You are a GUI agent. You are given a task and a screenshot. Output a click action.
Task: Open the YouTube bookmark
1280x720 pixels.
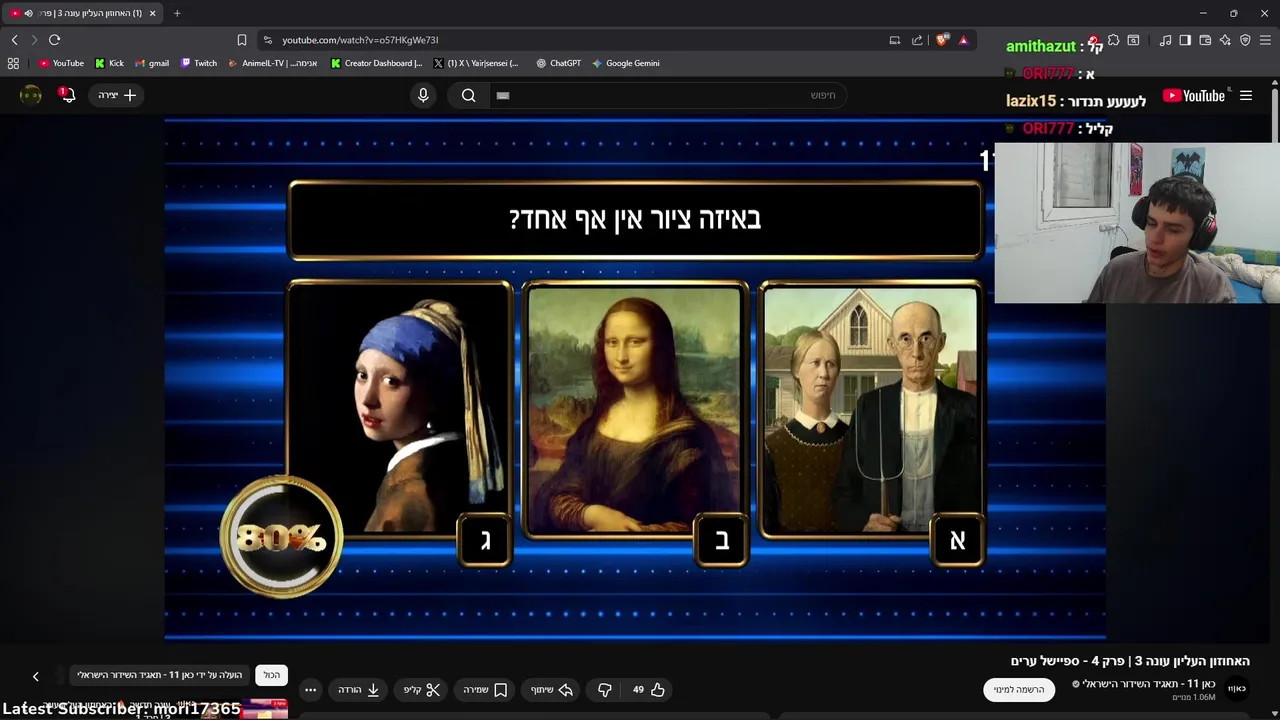(x=61, y=63)
